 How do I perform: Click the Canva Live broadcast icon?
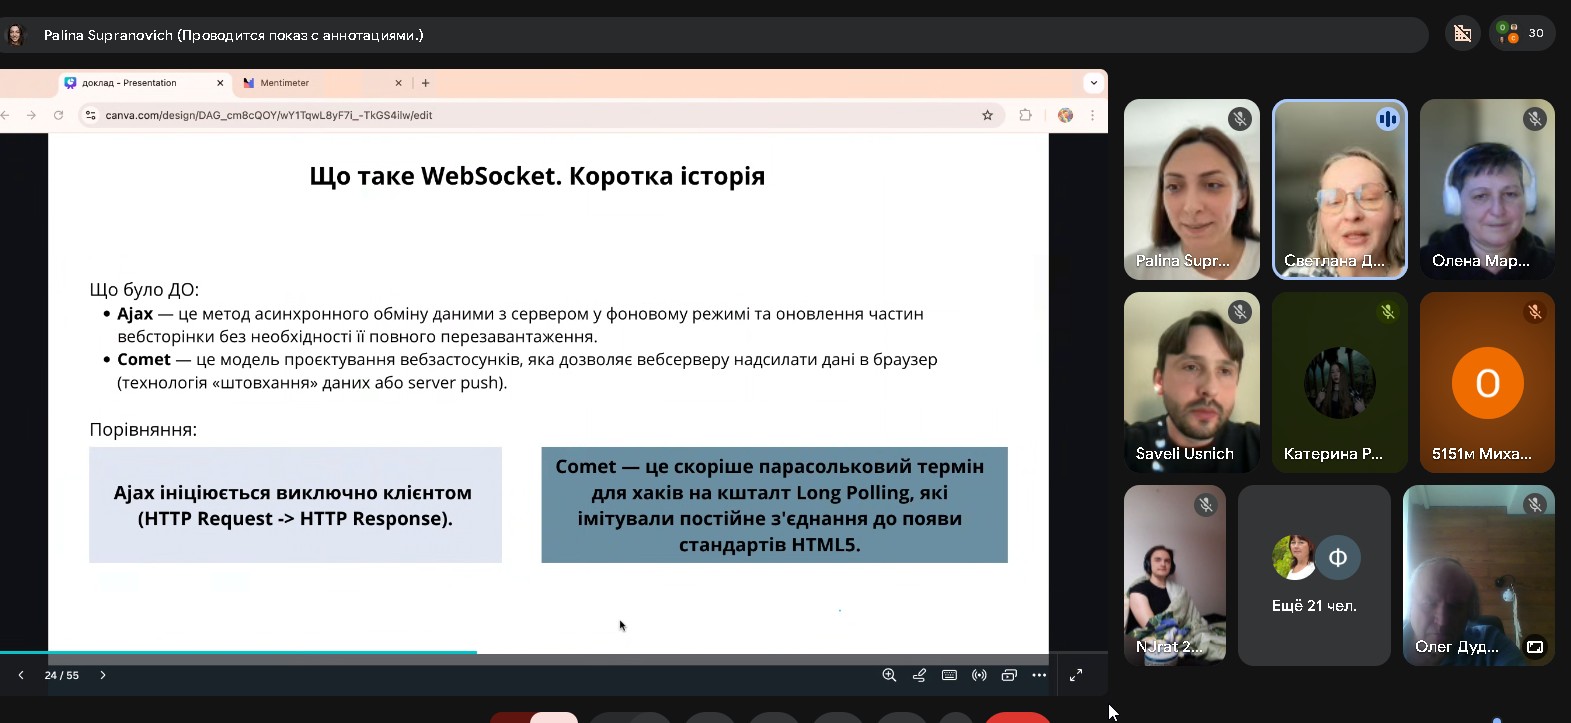(x=979, y=675)
